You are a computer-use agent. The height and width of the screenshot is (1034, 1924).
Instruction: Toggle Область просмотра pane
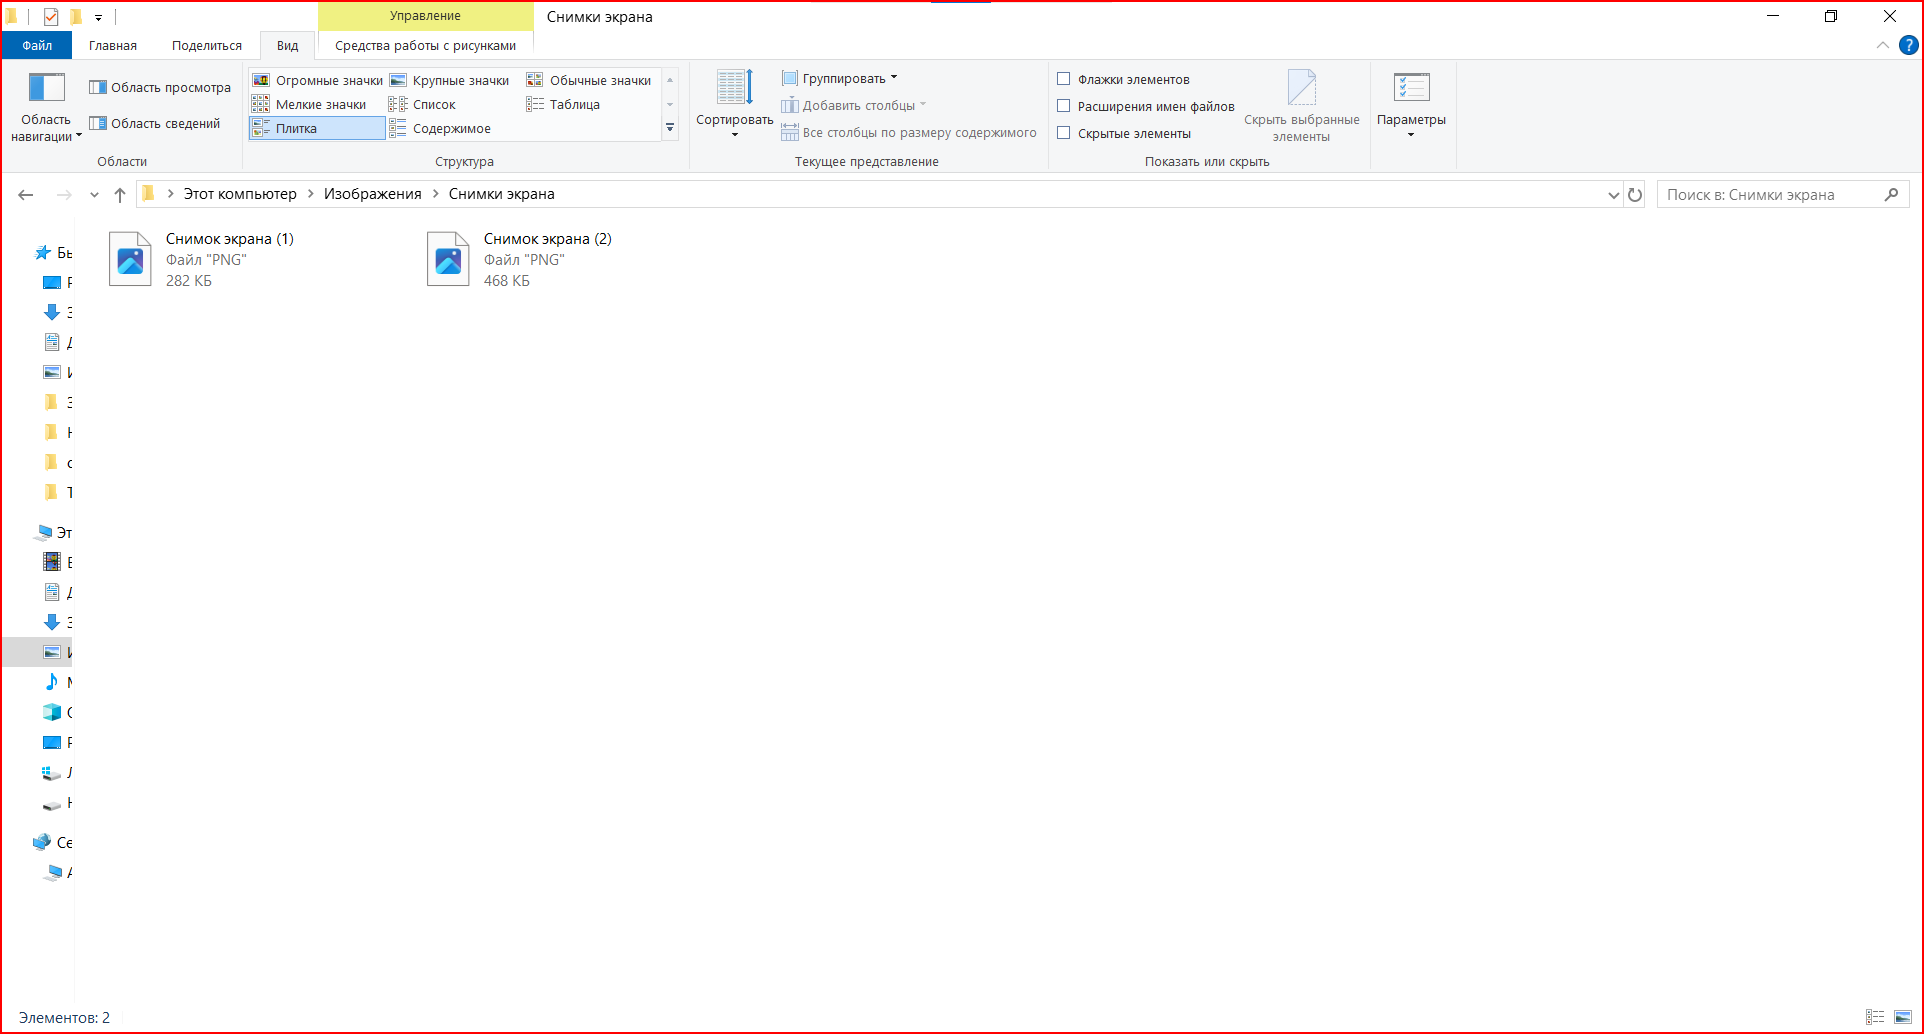point(160,87)
